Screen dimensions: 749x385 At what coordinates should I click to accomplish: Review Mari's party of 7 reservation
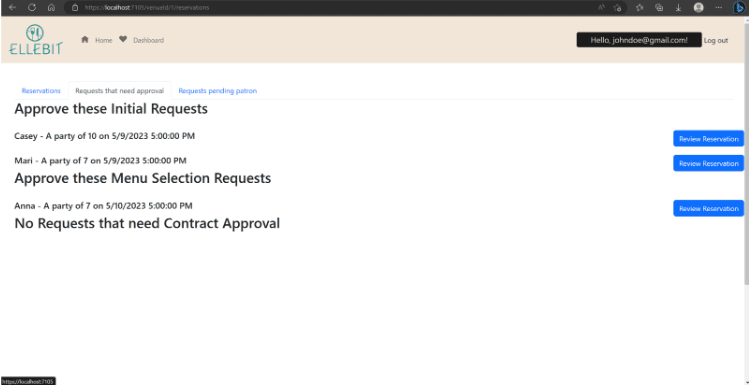[x=708, y=163]
